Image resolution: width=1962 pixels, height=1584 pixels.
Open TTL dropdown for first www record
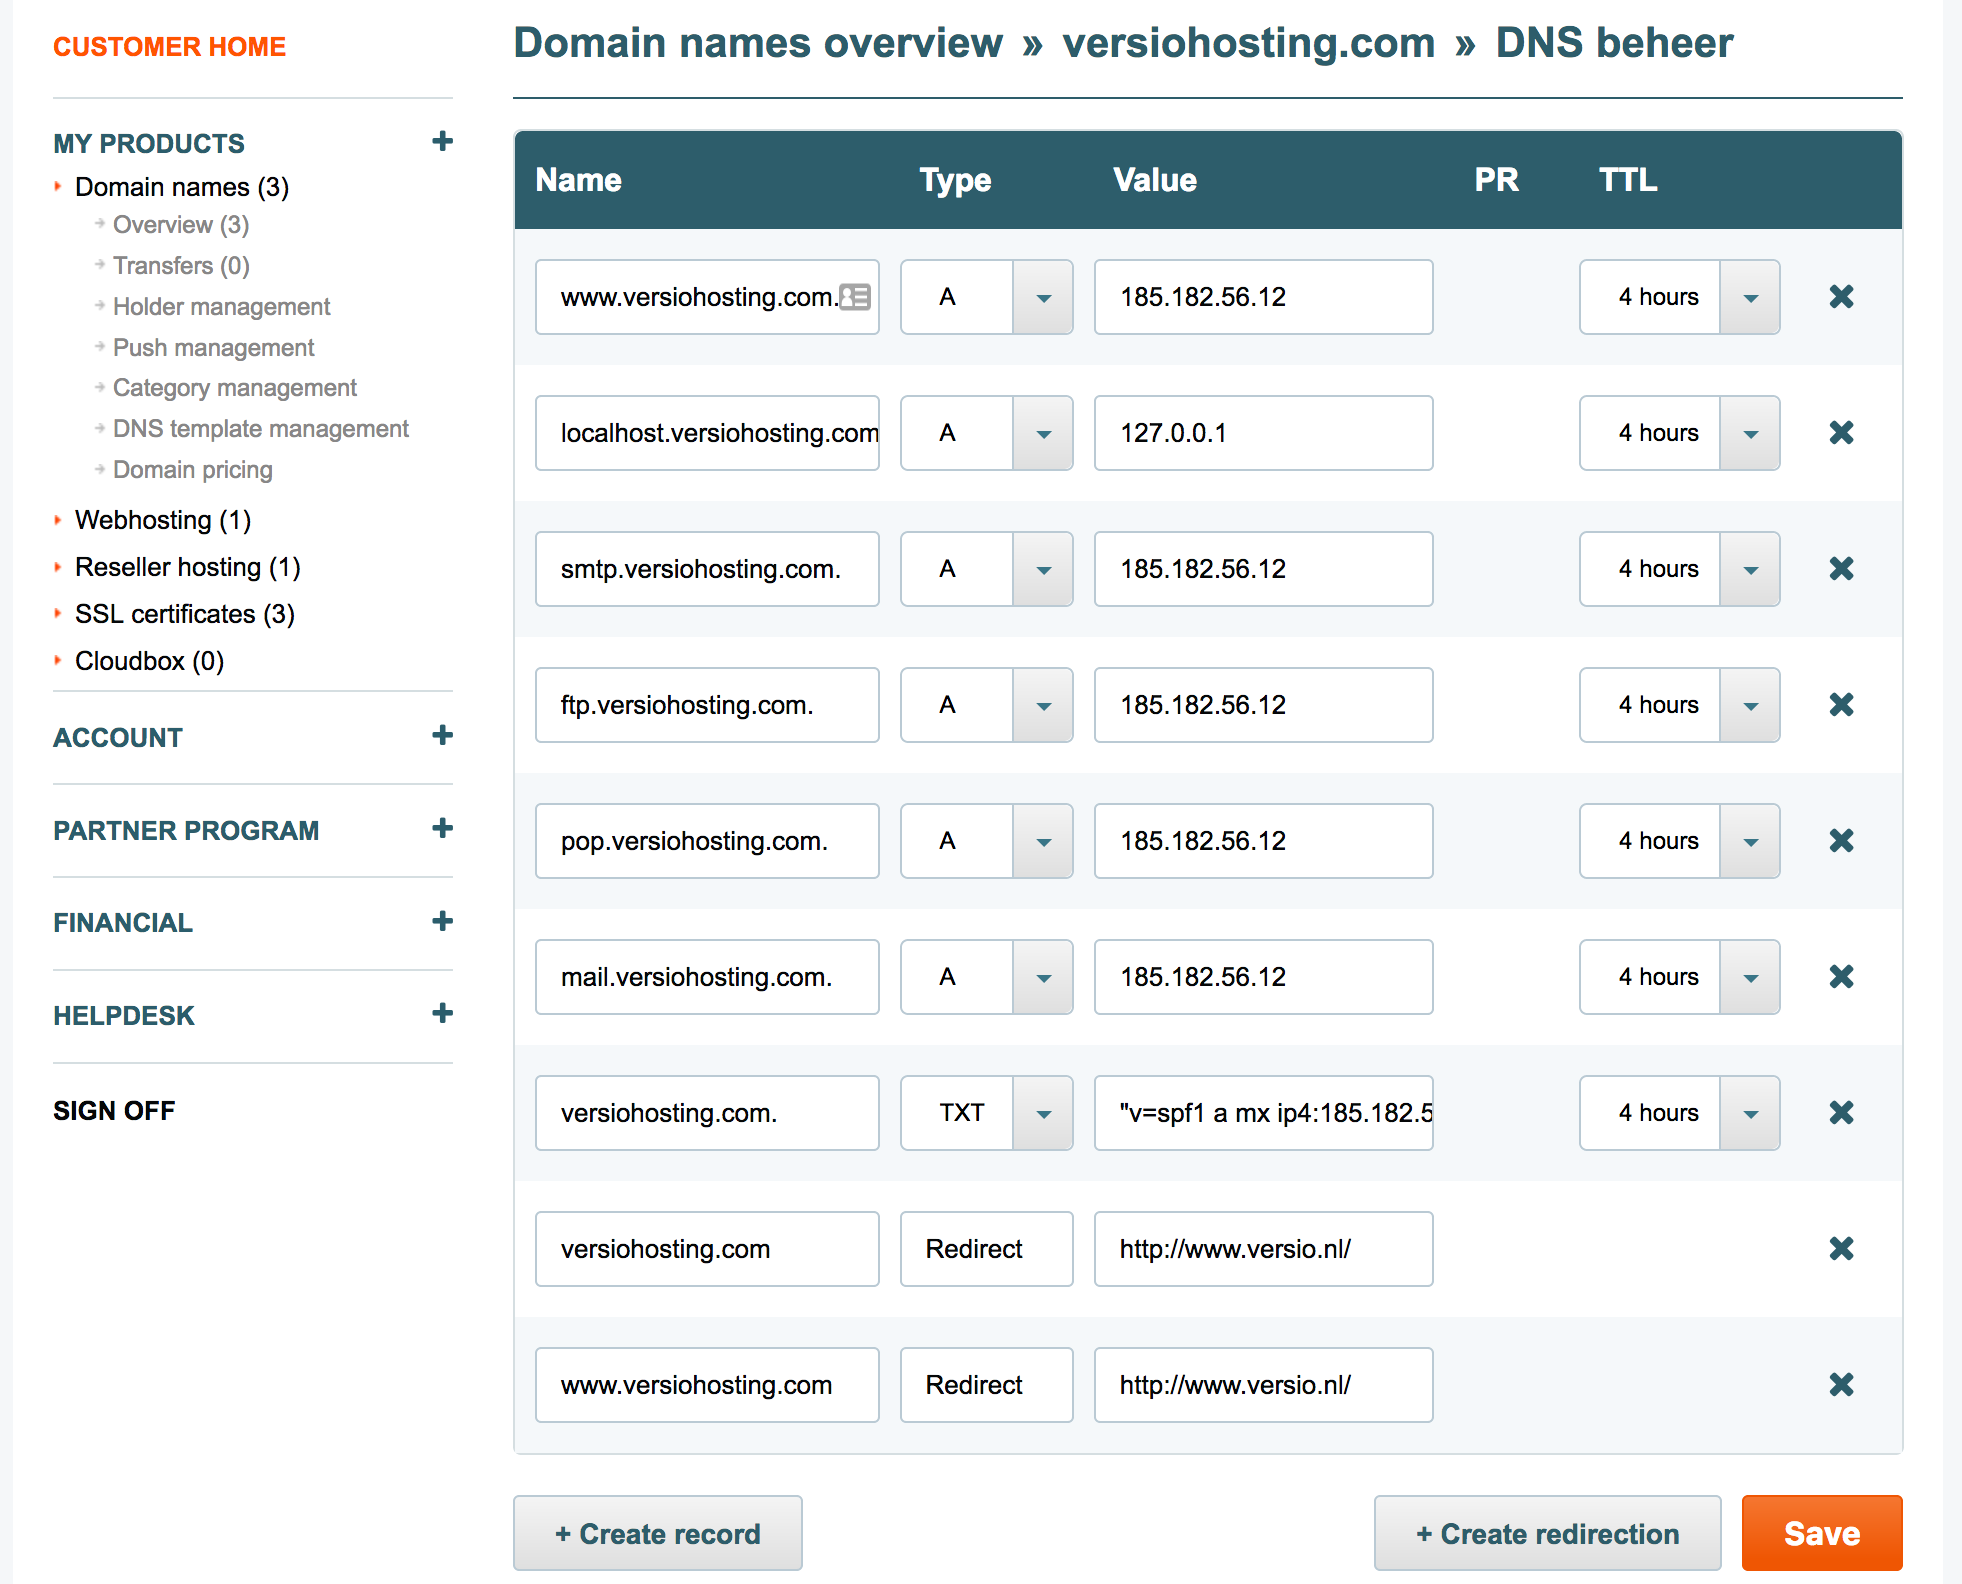click(1750, 297)
